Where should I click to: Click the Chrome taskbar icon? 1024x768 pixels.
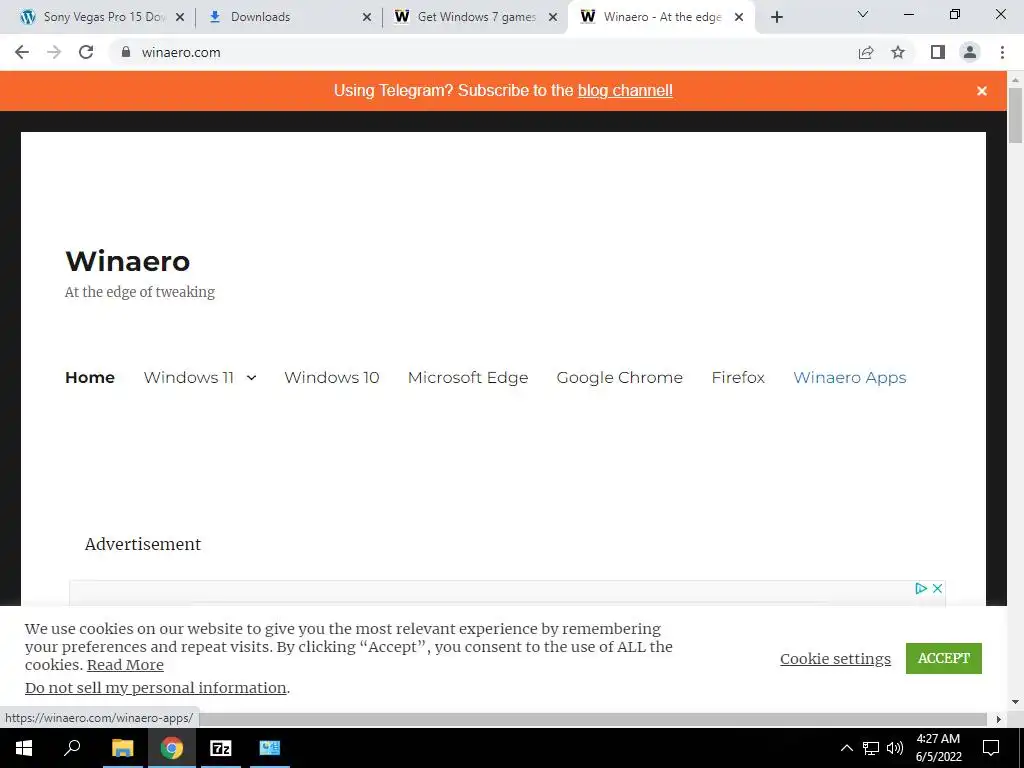pyautogui.click(x=172, y=748)
